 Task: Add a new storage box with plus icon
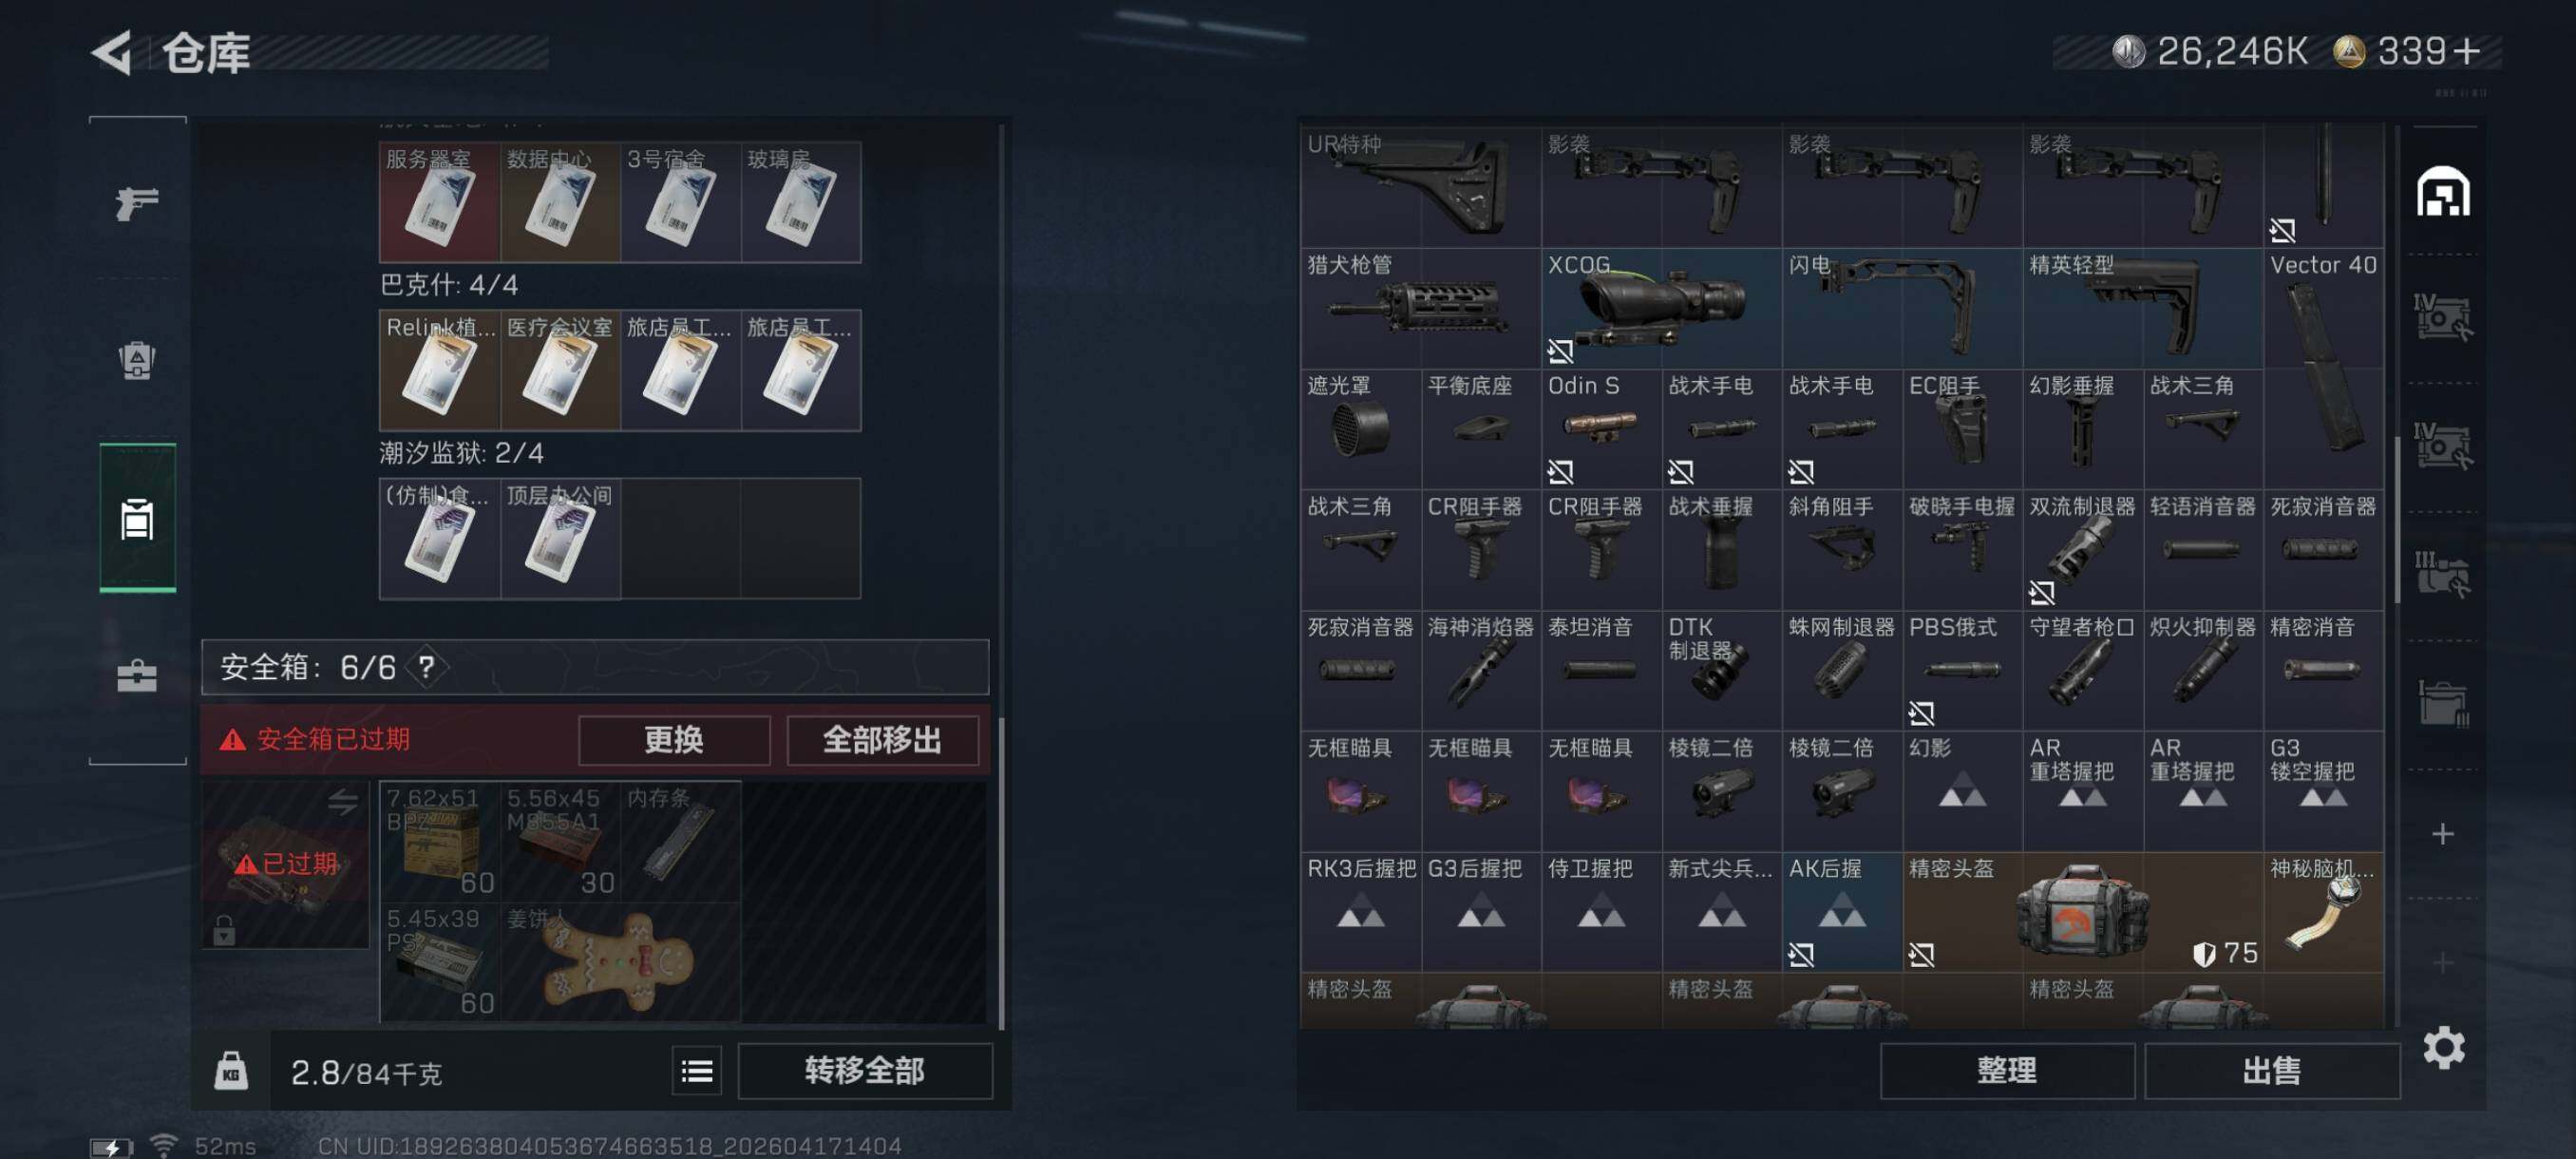2443,833
